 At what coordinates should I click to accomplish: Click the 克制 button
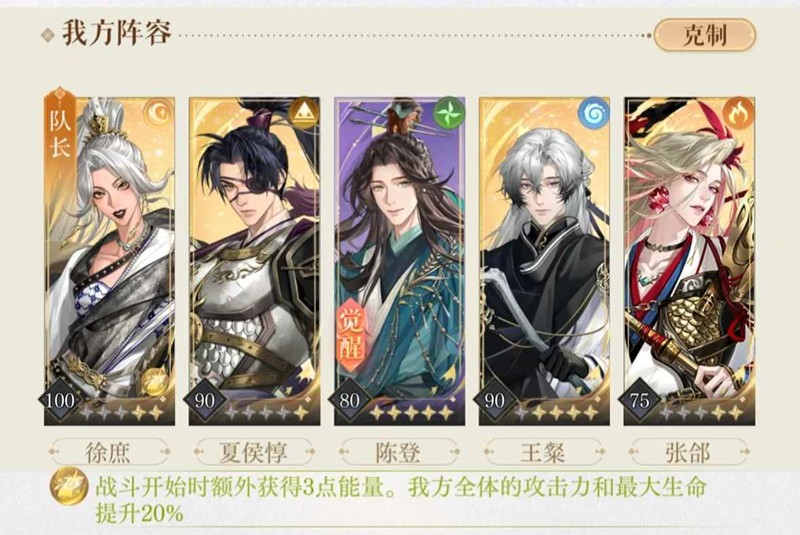[705, 35]
